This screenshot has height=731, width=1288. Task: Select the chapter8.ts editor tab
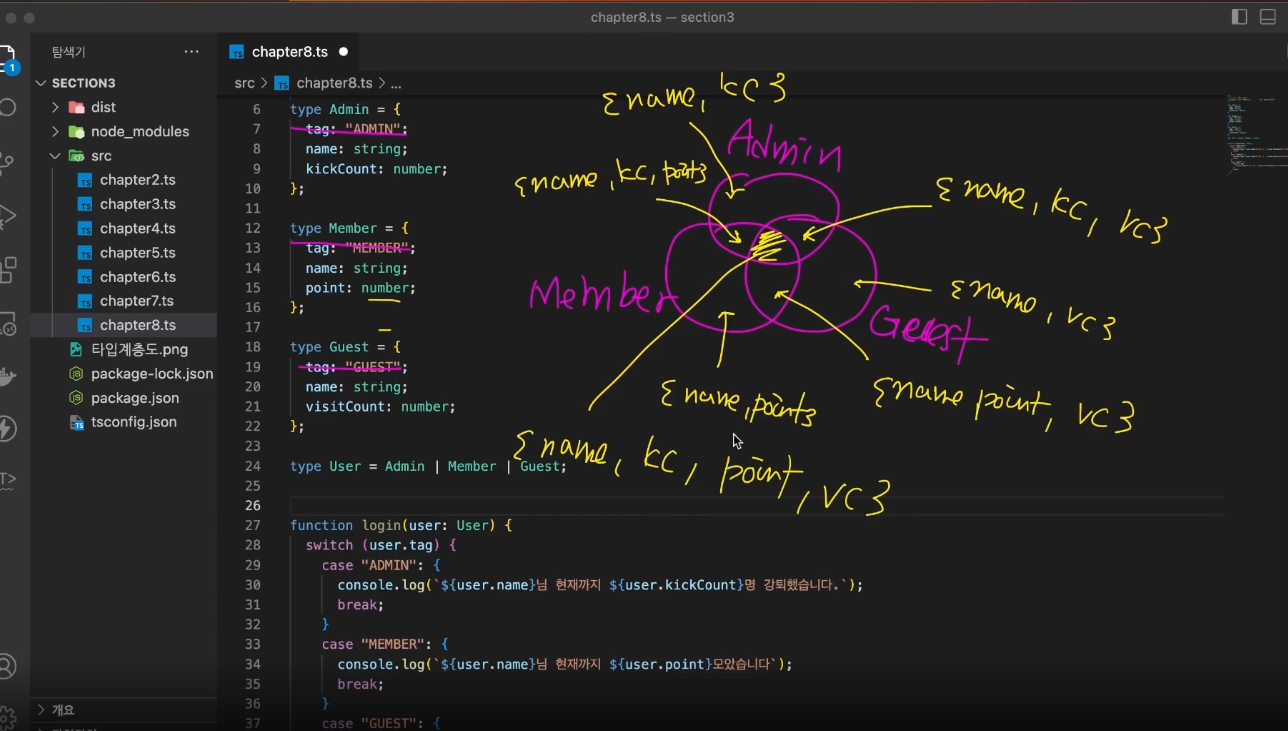[289, 51]
